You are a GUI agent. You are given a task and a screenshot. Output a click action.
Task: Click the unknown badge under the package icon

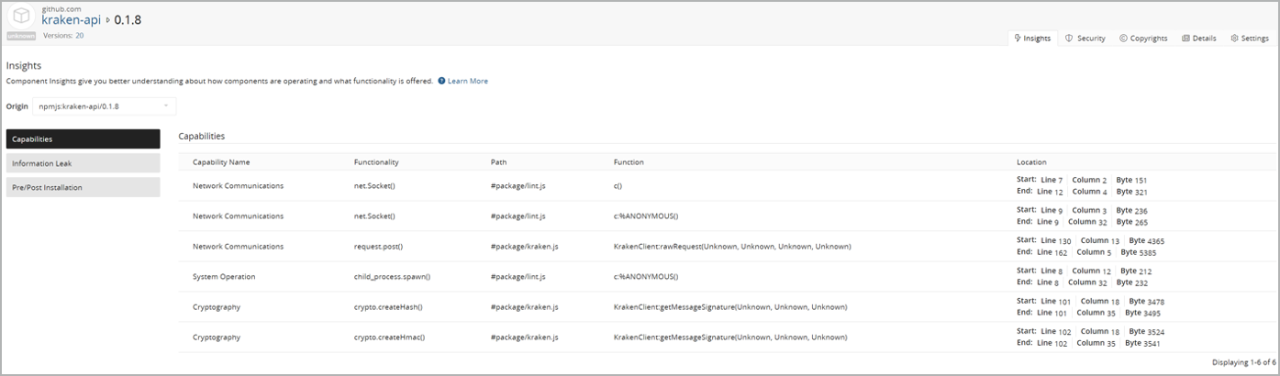click(x=21, y=36)
